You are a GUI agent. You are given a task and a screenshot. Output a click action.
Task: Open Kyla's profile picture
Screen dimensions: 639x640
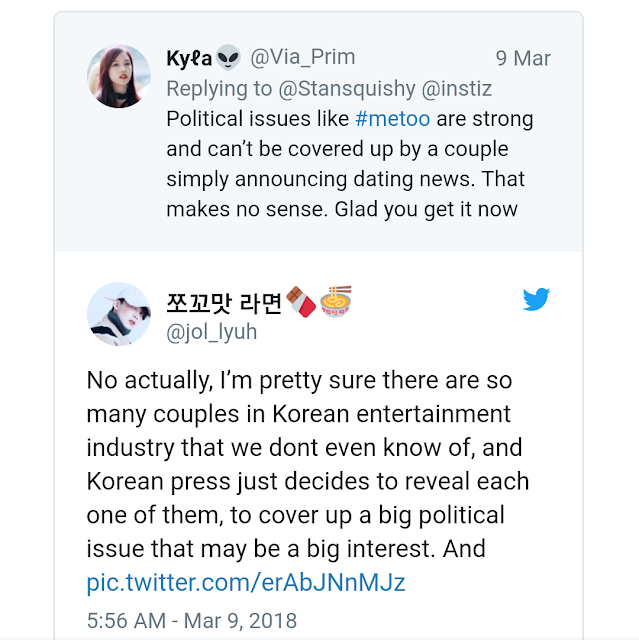(x=119, y=76)
